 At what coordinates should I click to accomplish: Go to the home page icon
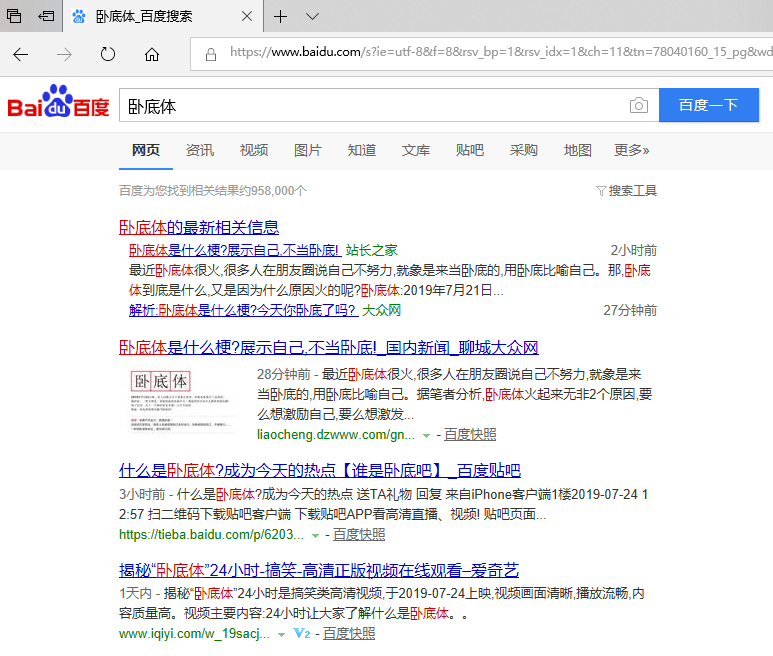coord(152,54)
